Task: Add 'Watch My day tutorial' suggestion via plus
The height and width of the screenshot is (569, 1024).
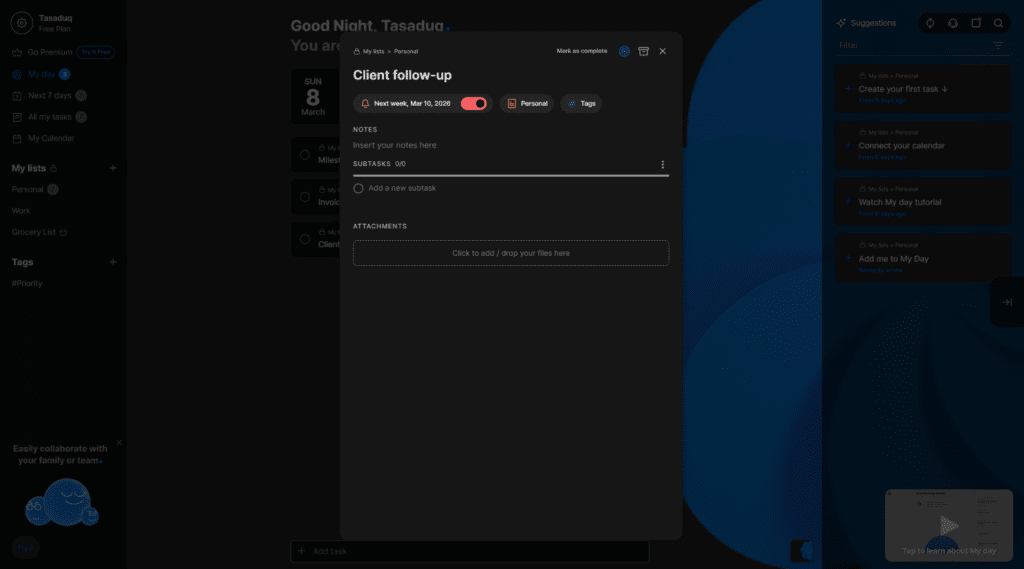Action: pyautogui.click(x=848, y=202)
